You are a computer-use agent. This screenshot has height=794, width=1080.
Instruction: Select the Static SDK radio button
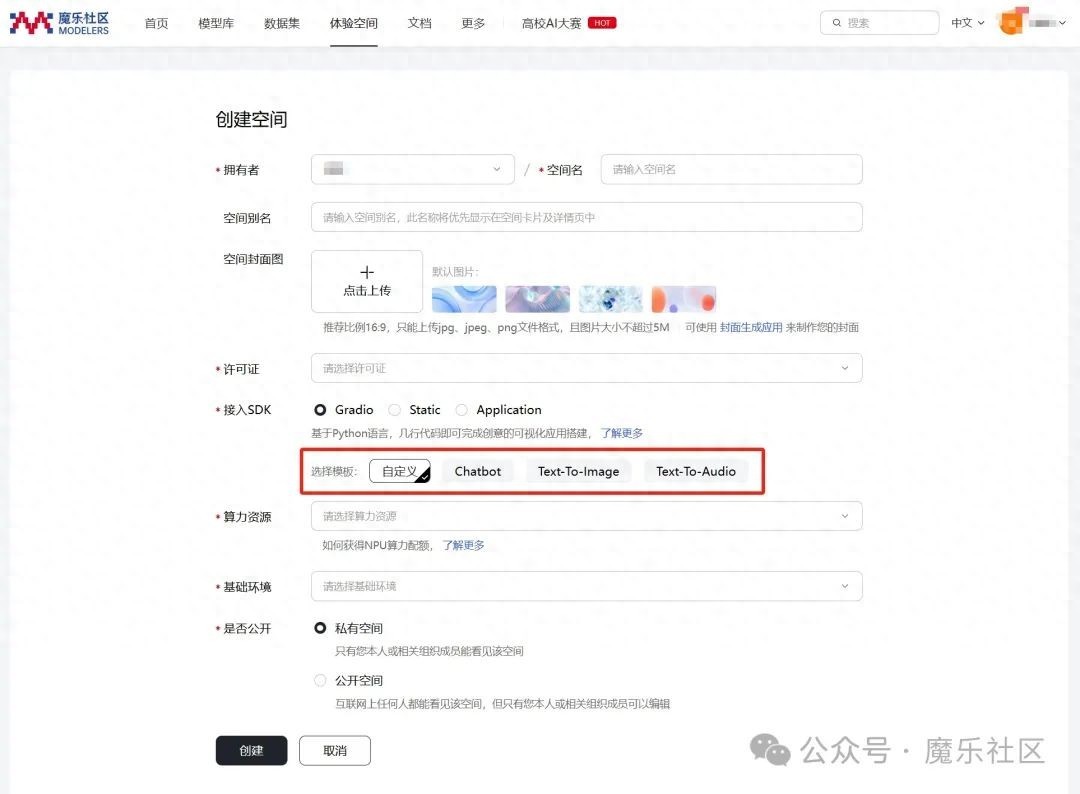(394, 410)
